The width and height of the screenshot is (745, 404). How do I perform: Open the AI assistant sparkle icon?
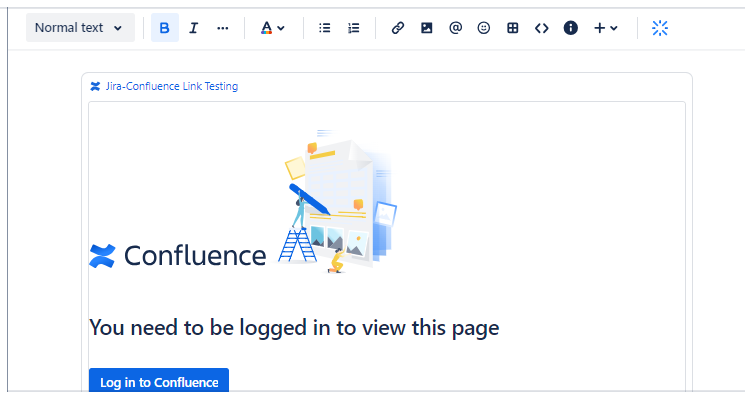pos(660,28)
